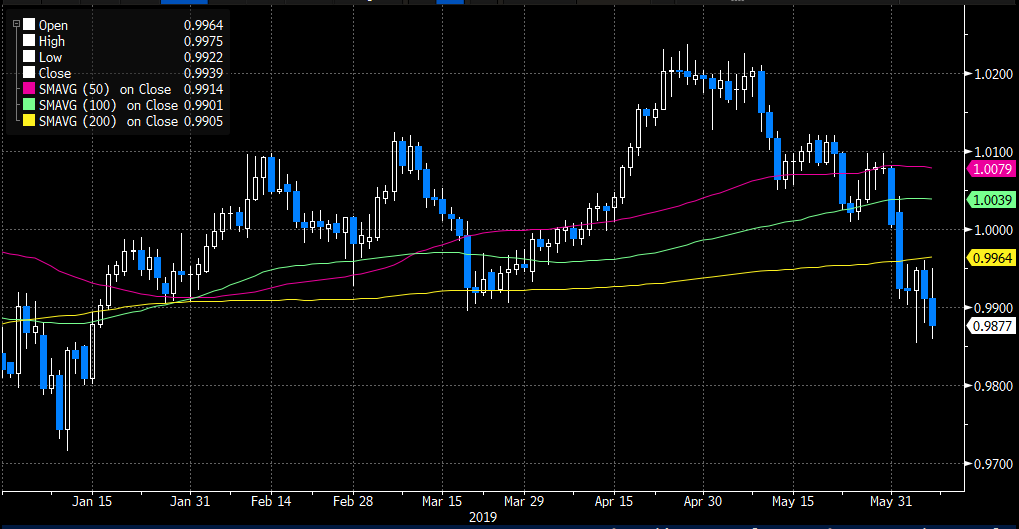Click the May 15 date axis label
This screenshot has width=1019, height=529.
pos(792,502)
